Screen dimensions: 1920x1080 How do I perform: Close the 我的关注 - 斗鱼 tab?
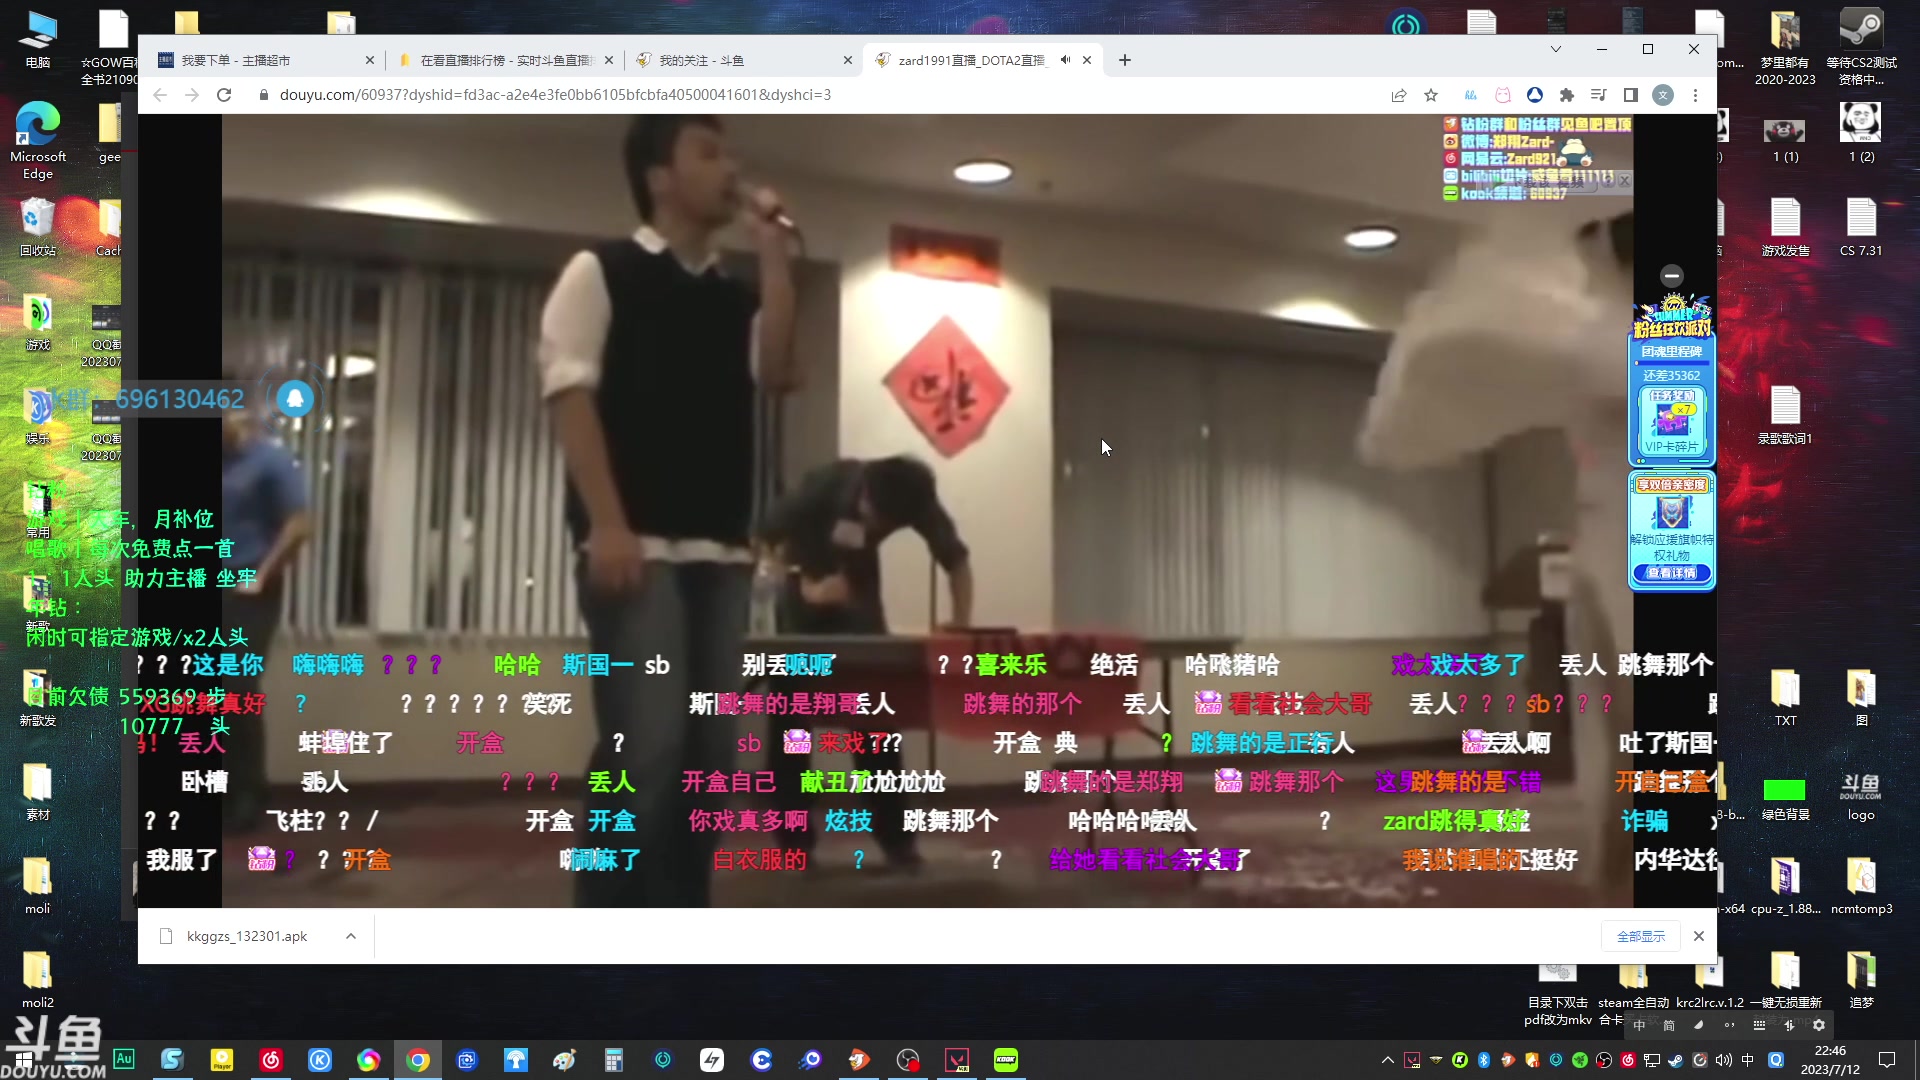848,60
